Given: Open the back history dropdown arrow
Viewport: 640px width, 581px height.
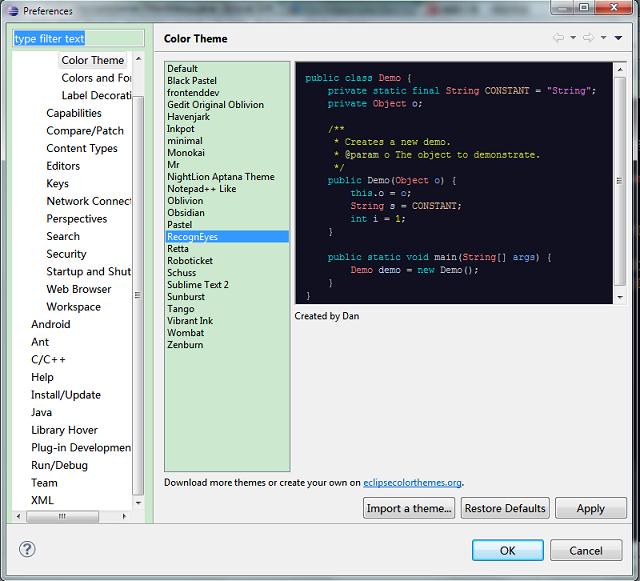Looking at the screenshot, I should [573, 38].
